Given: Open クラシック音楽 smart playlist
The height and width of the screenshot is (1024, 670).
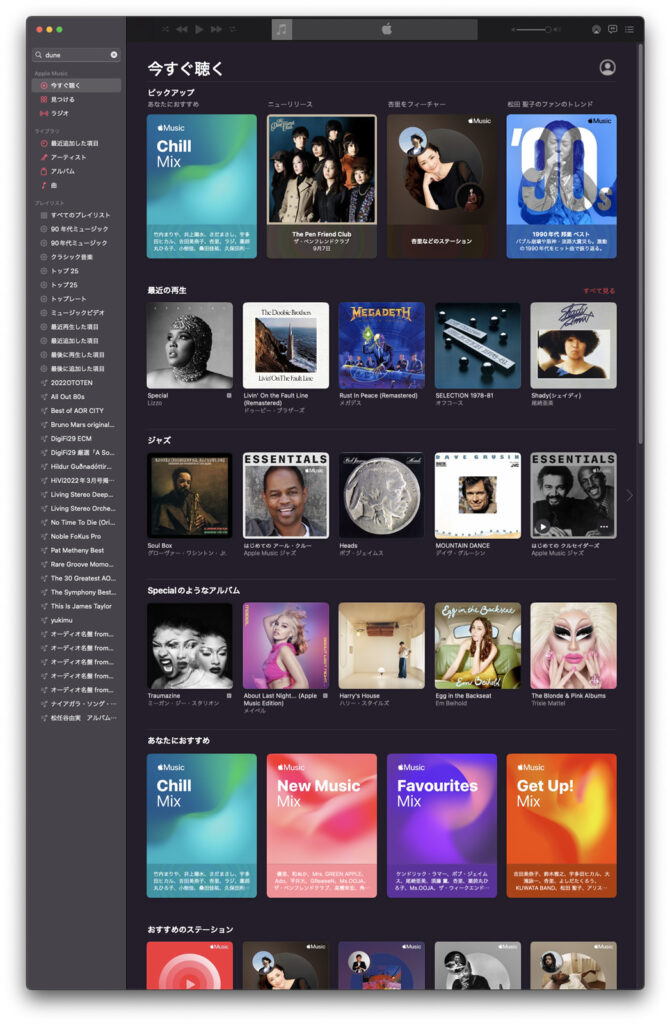Looking at the screenshot, I should pos(76,257).
